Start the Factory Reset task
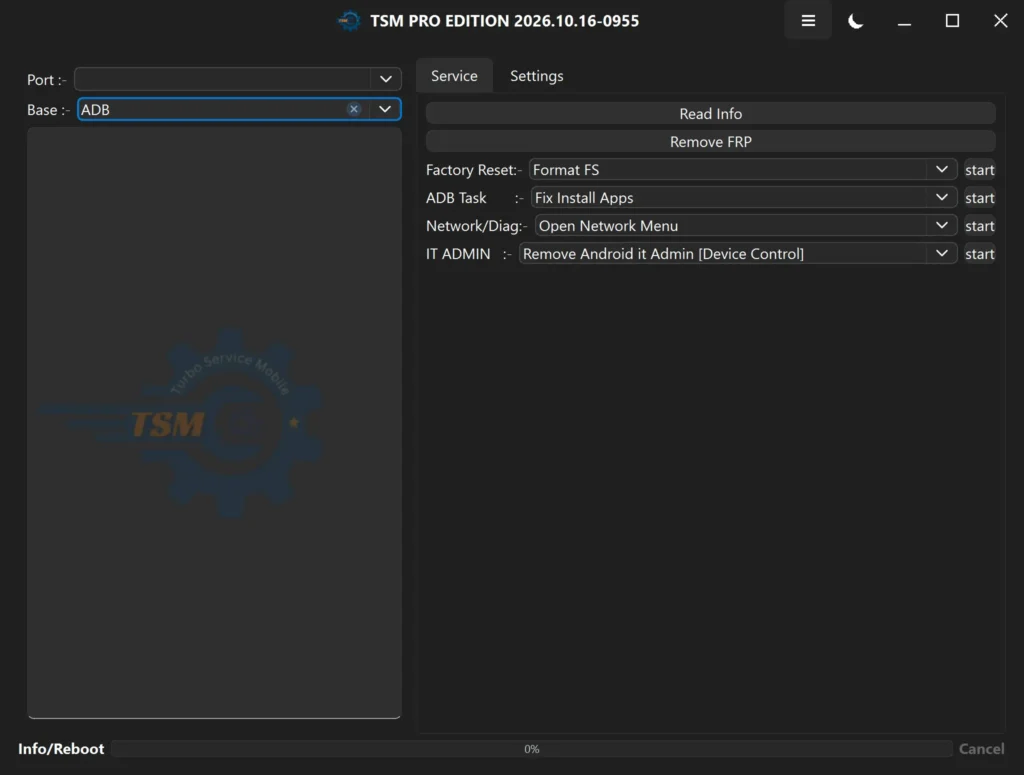 (x=980, y=170)
